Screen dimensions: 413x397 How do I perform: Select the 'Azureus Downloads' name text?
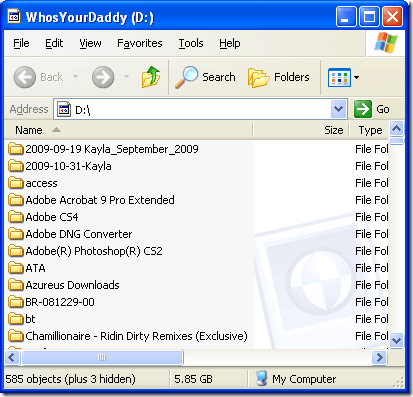(x=72, y=285)
